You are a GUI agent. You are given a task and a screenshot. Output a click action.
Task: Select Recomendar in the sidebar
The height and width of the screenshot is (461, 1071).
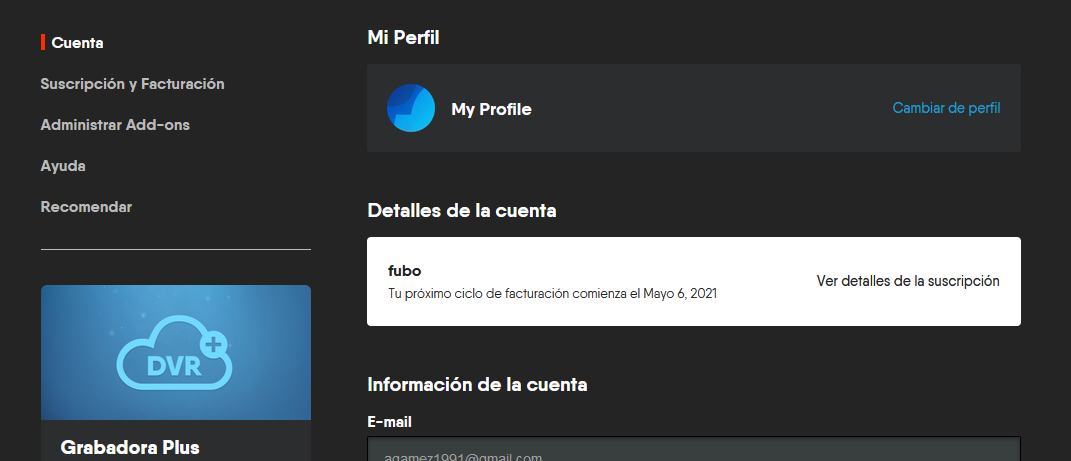[x=86, y=207]
